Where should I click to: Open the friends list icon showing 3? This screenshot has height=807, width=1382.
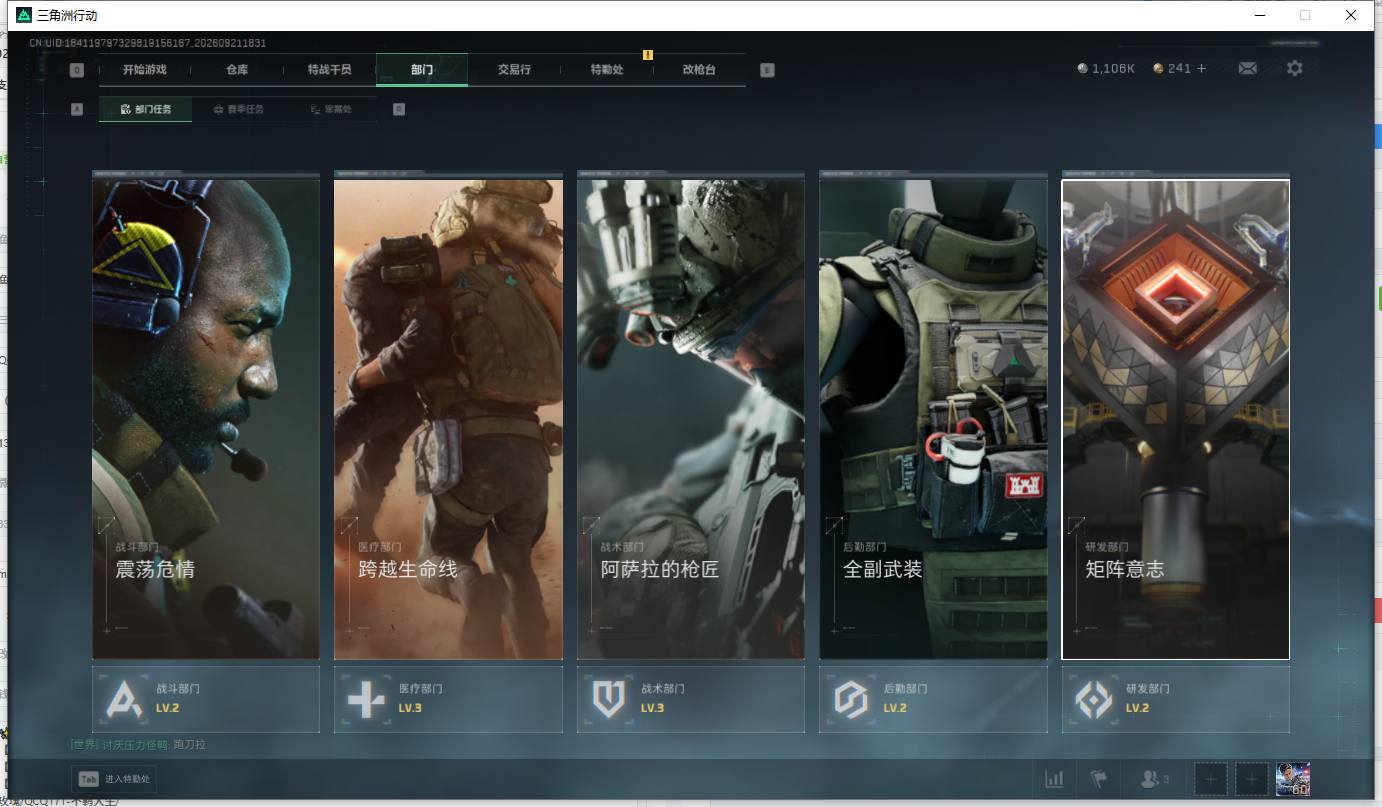[x=1155, y=779]
